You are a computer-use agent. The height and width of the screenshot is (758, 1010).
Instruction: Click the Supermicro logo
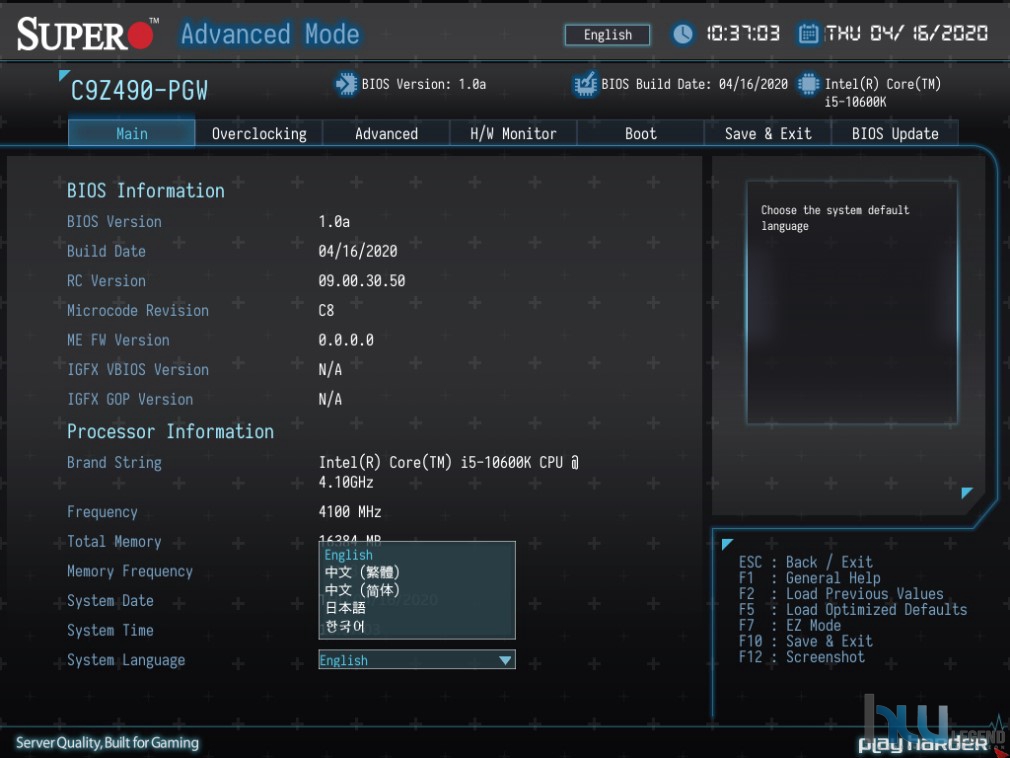click(87, 33)
